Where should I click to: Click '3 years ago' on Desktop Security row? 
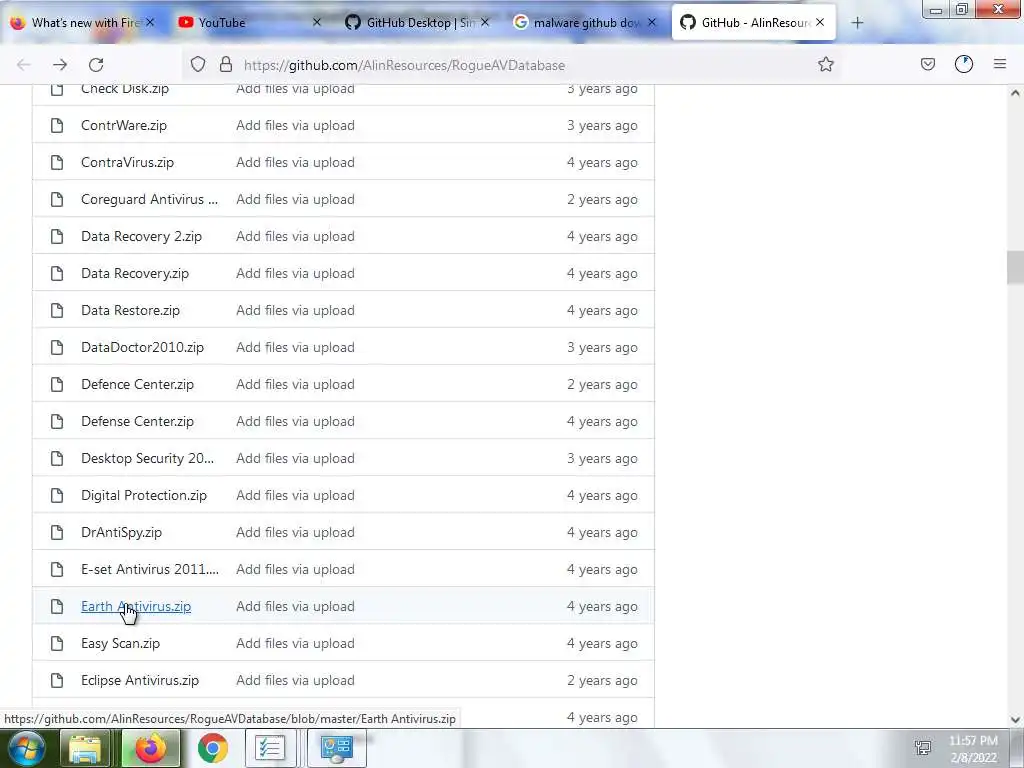[x=602, y=458]
